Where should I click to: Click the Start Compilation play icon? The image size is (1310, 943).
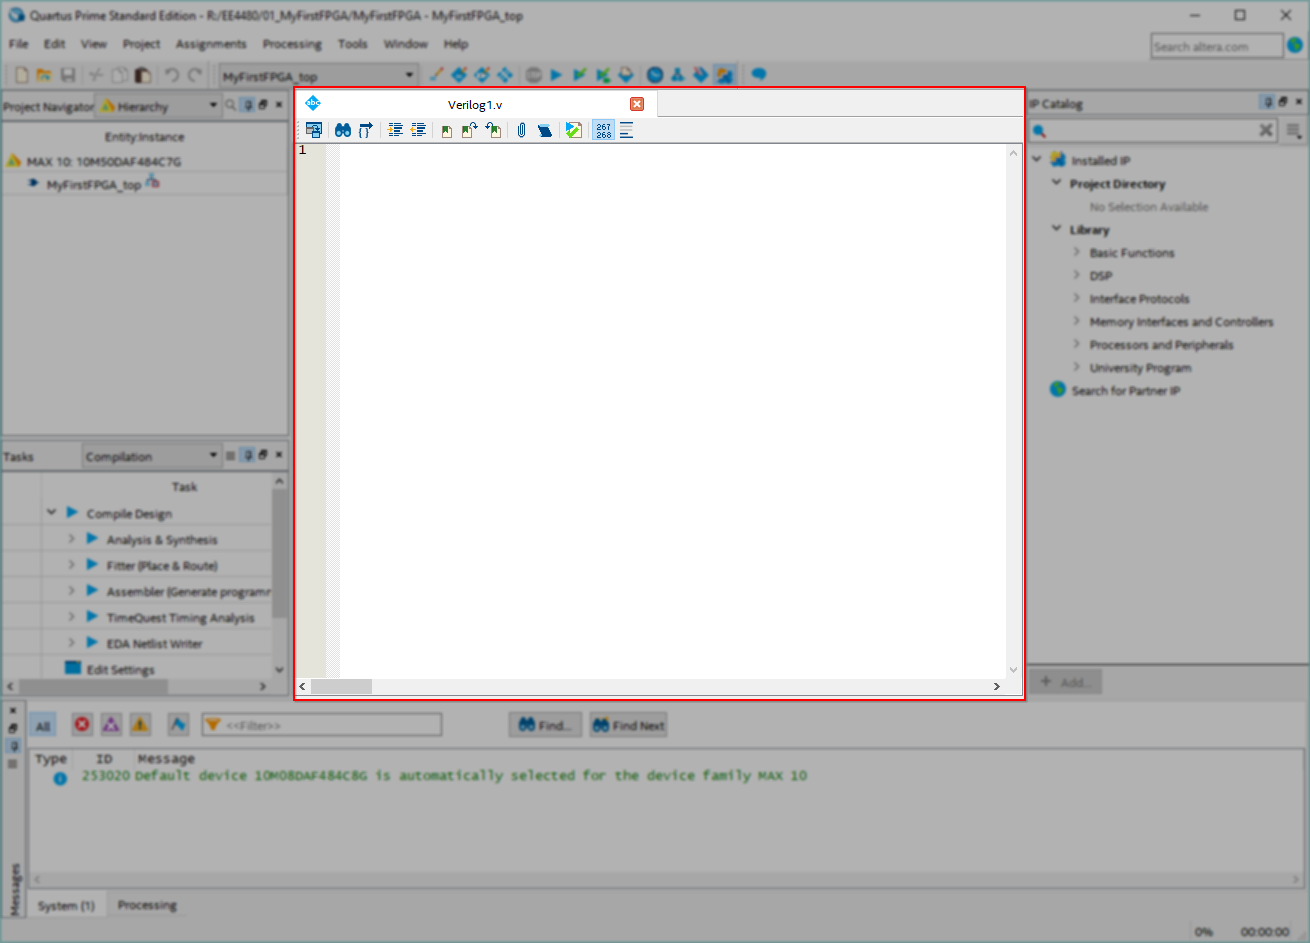coord(556,75)
